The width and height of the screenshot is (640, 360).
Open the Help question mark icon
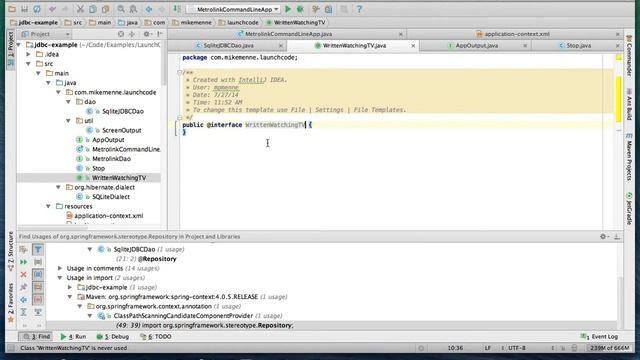359,9
